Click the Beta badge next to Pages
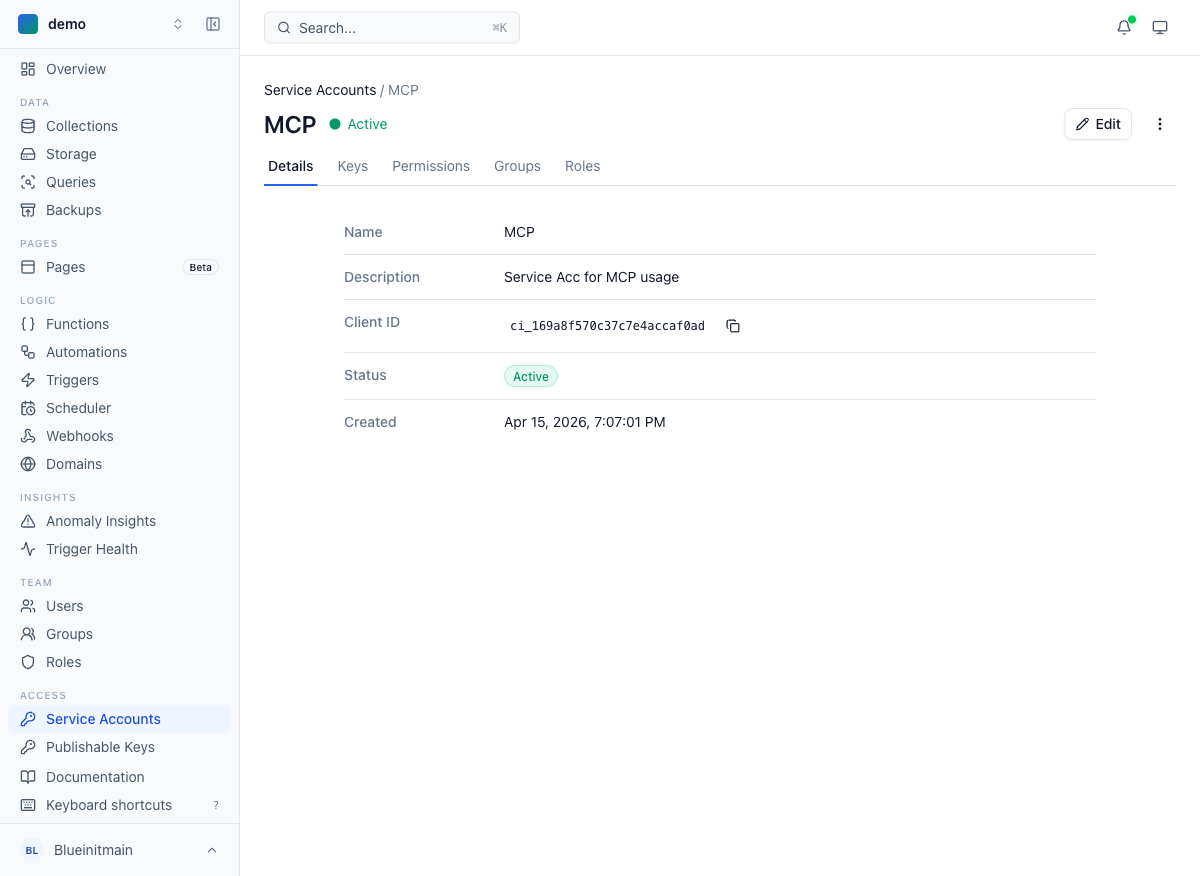This screenshot has width=1200, height=876. coord(201,267)
